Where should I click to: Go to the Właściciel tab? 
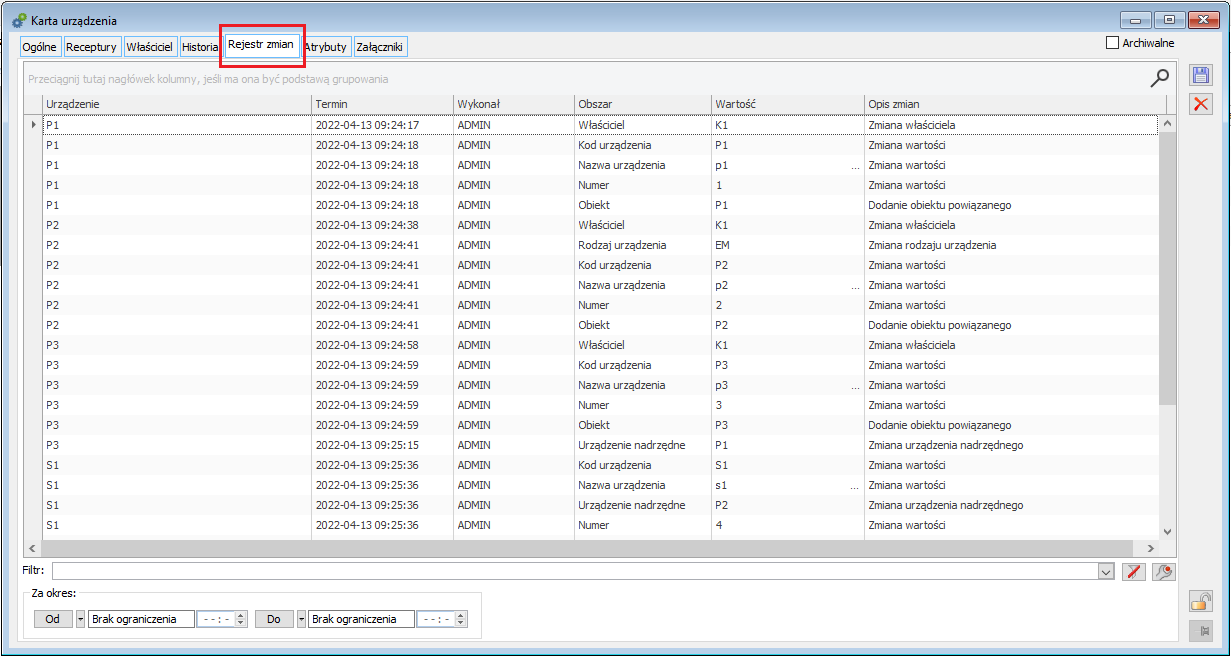150,47
